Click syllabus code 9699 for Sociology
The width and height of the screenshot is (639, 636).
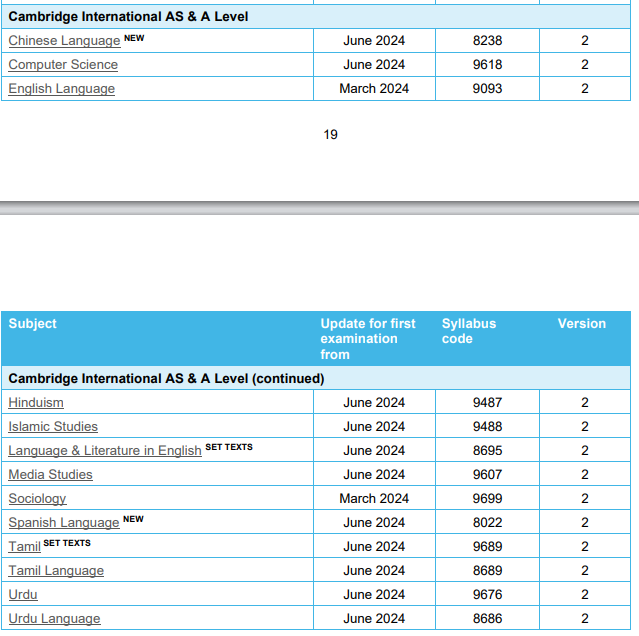click(487, 499)
